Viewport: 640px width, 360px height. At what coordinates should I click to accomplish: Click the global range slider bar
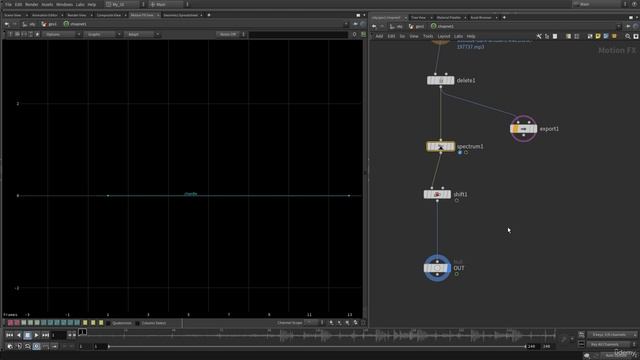pyautogui.click(x=317, y=347)
